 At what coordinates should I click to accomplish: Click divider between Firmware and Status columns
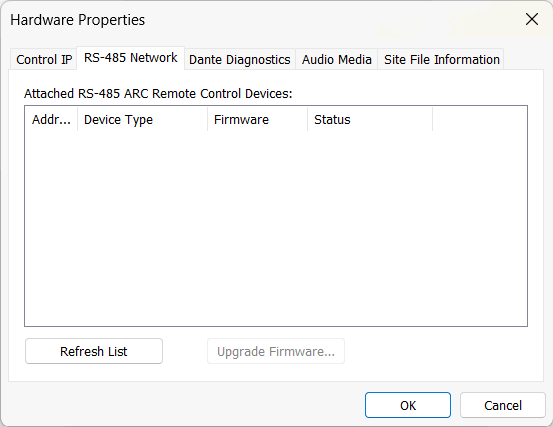click(x=308, y=120)
